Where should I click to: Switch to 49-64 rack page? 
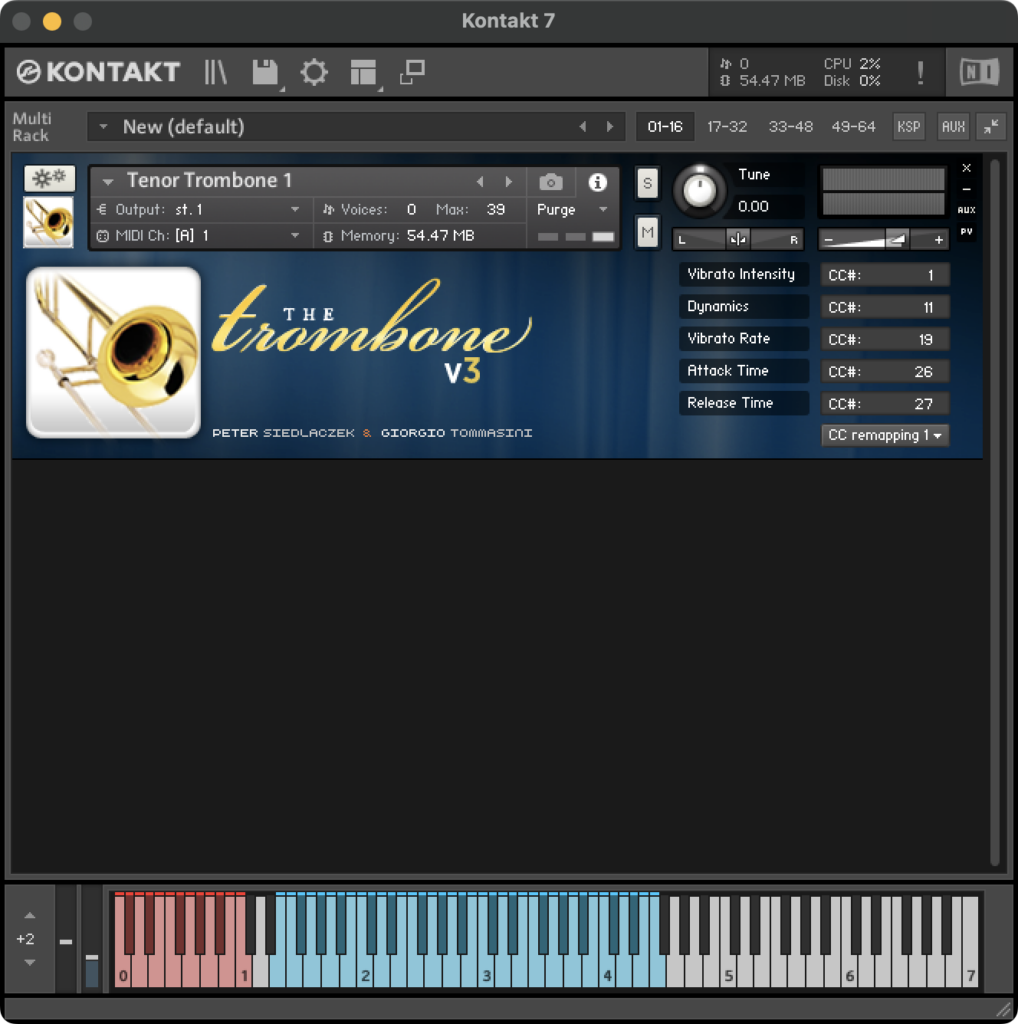coord(853,126)
